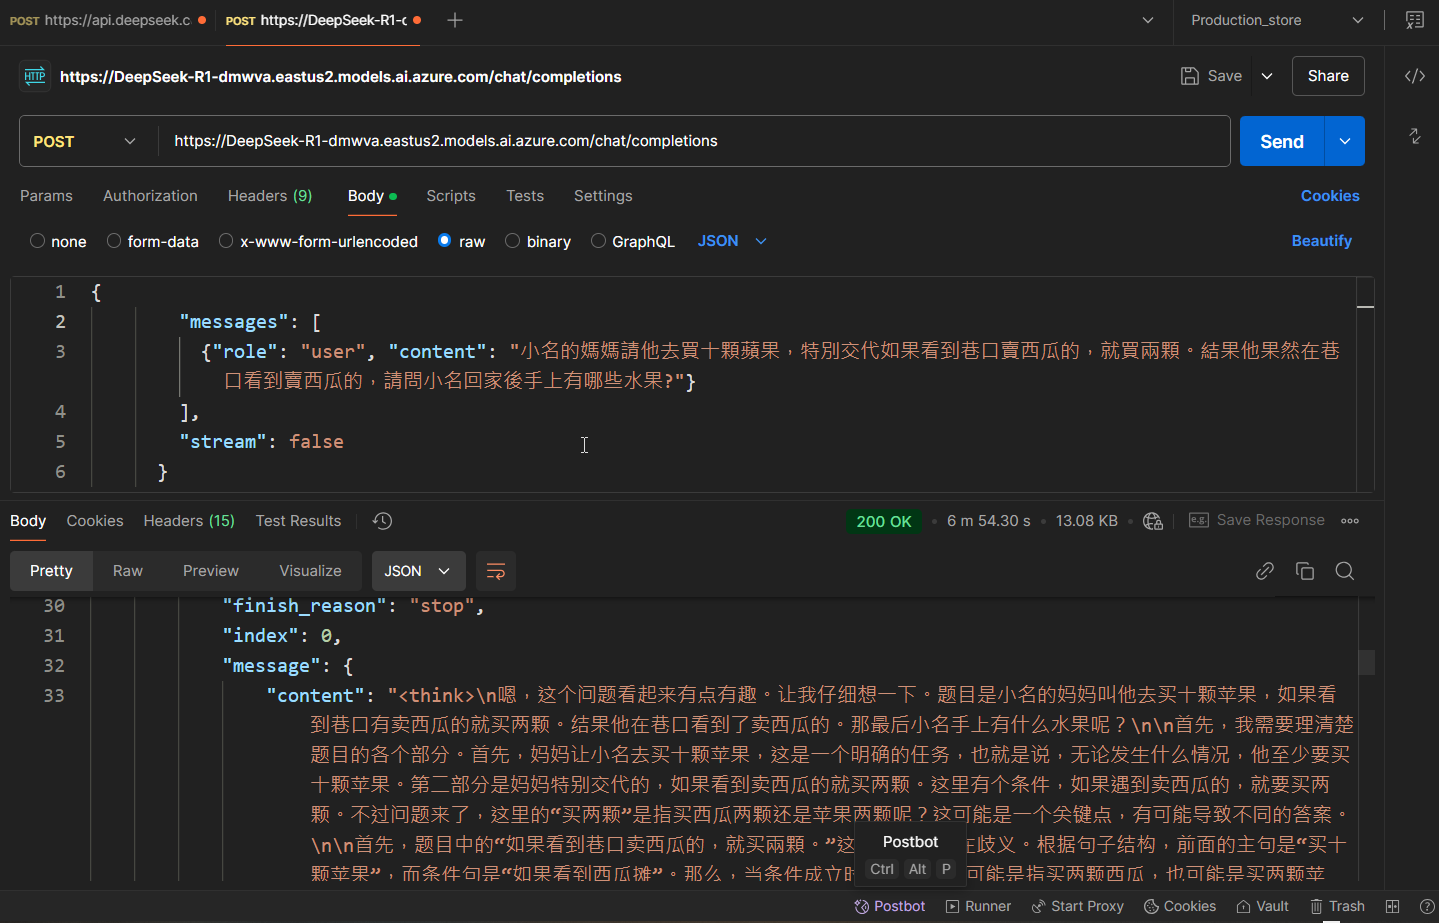The image size is (1439, 923).
Task: Click the response body vertical scrollbar
Action: coord(1367,662)
